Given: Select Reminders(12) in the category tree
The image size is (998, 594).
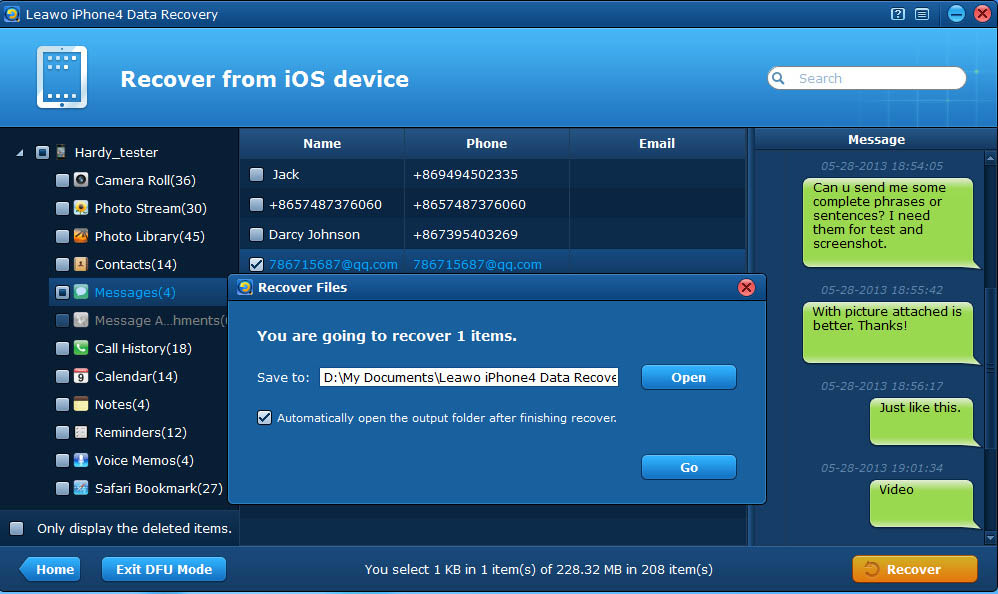Looking at the screenshot, I should pyautogui.click(x=141, y=432).
